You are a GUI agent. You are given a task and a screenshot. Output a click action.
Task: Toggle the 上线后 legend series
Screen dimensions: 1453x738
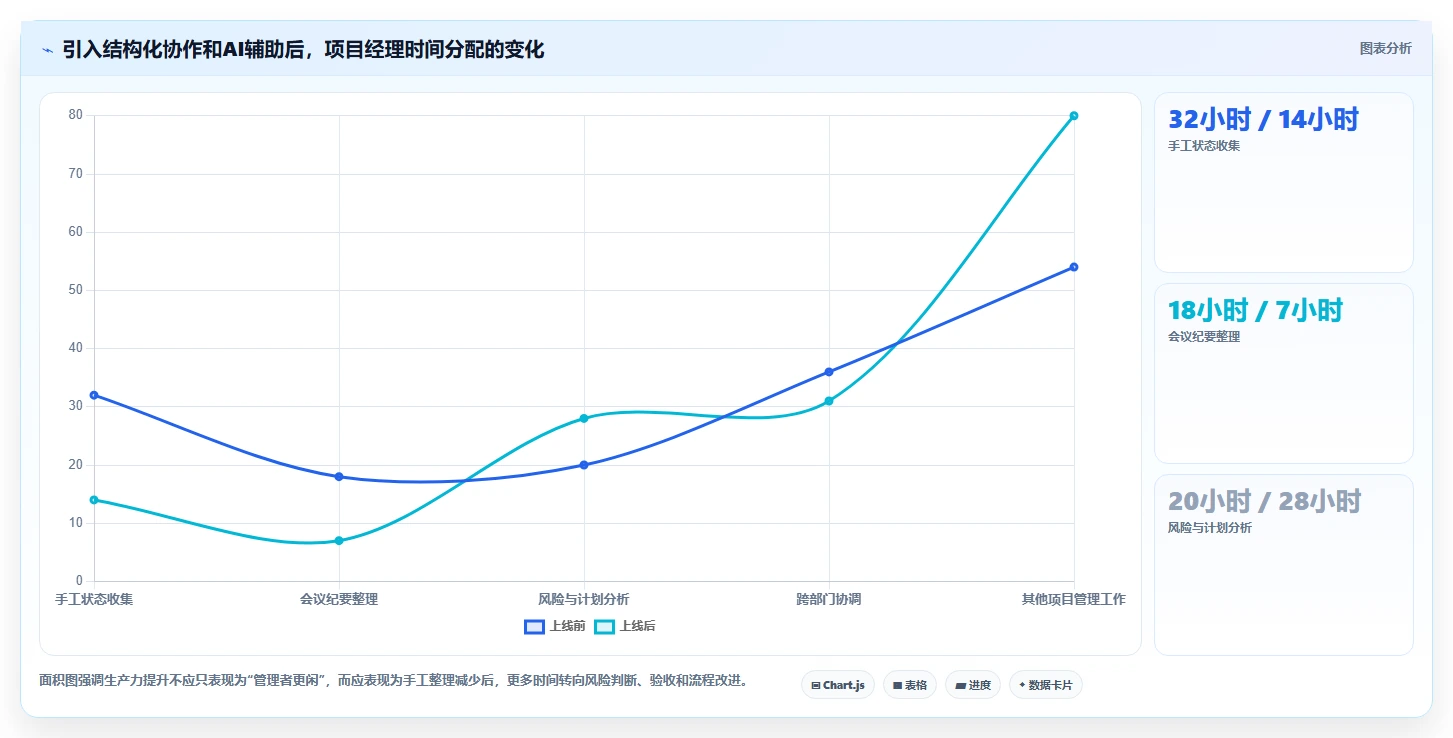(x=625, y=626)
